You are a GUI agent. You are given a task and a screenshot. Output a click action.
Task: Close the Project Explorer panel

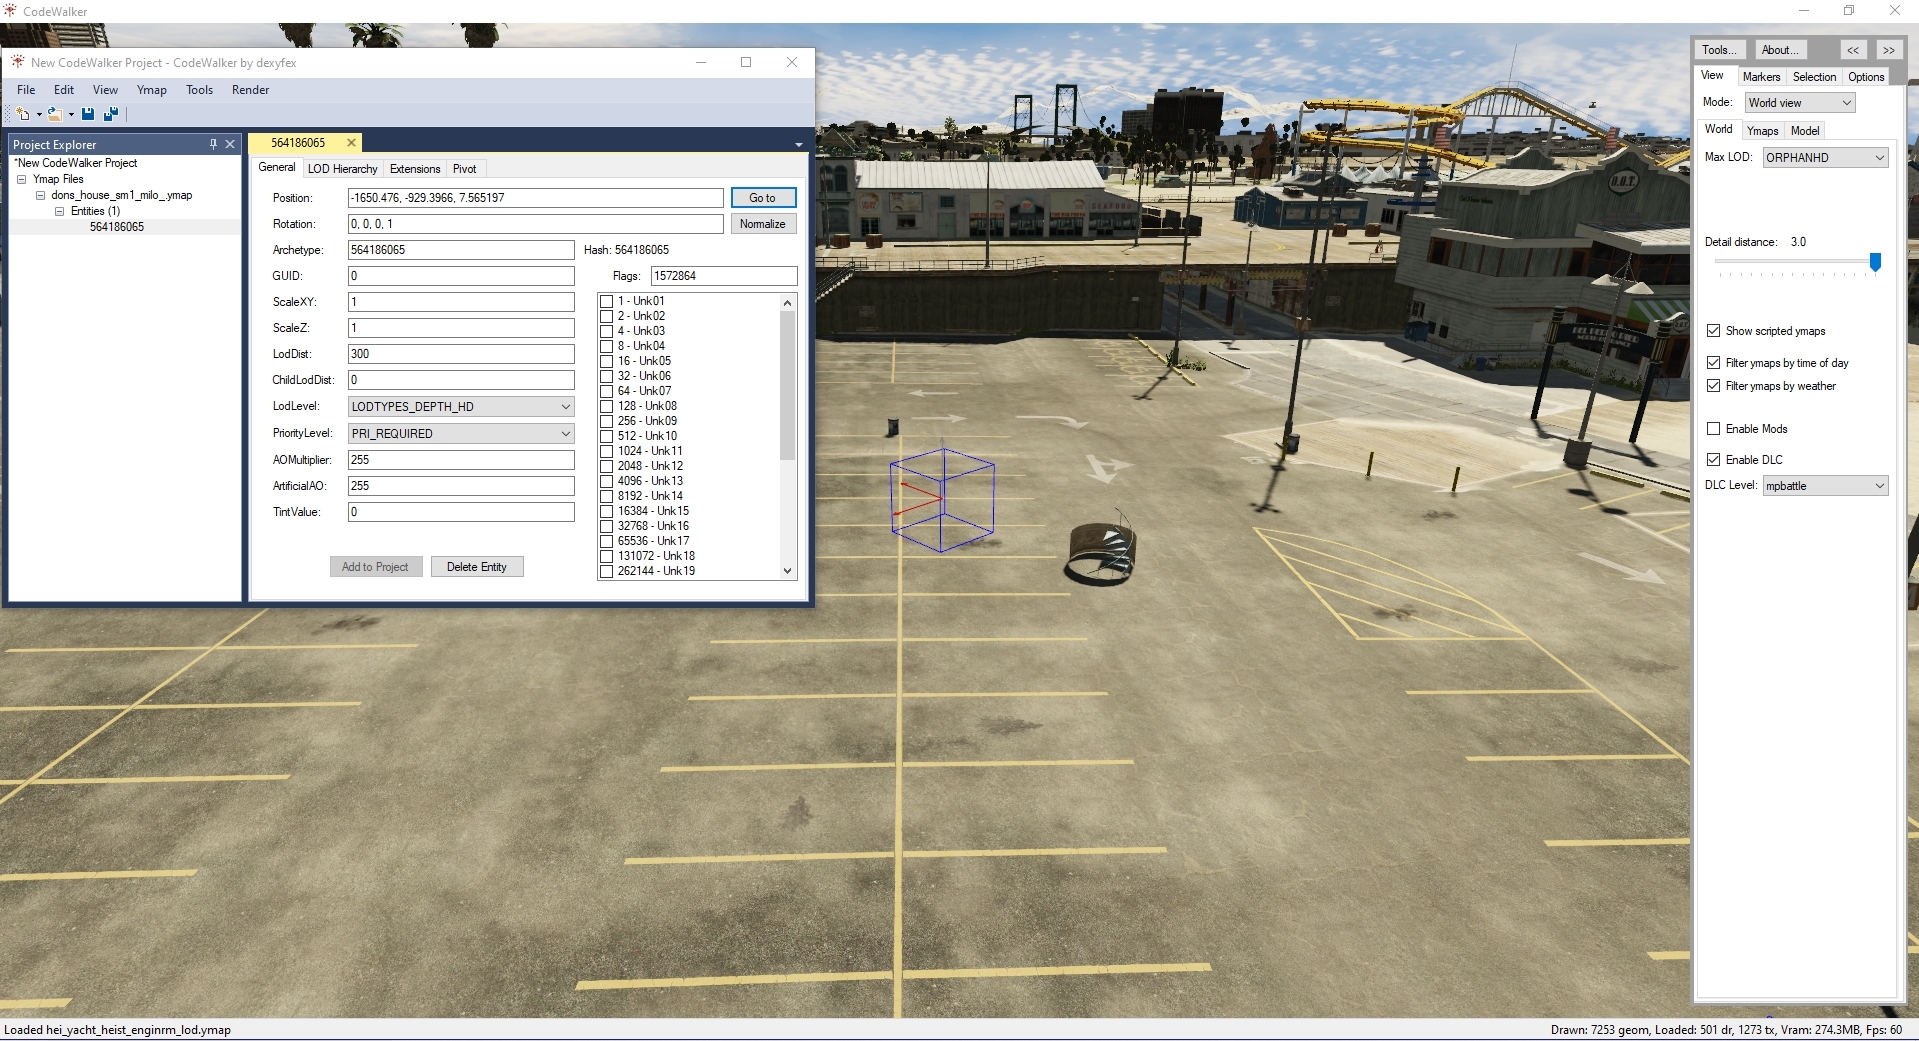(x=230, y=144)
